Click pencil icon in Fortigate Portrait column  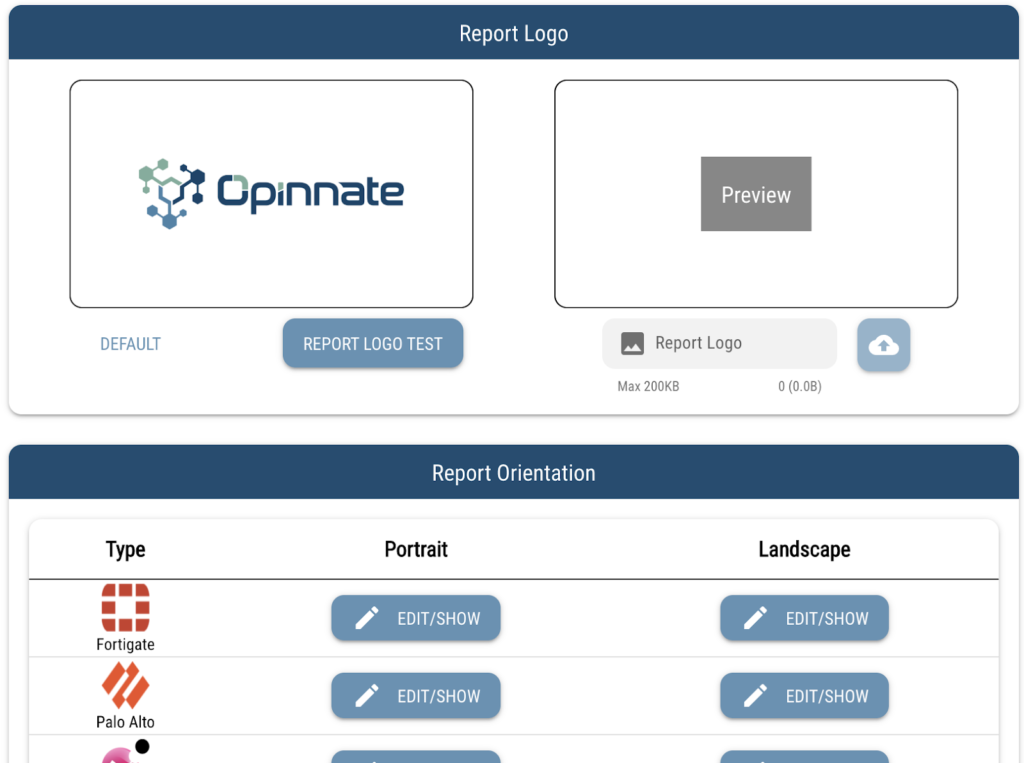click(x=367, y=618)
